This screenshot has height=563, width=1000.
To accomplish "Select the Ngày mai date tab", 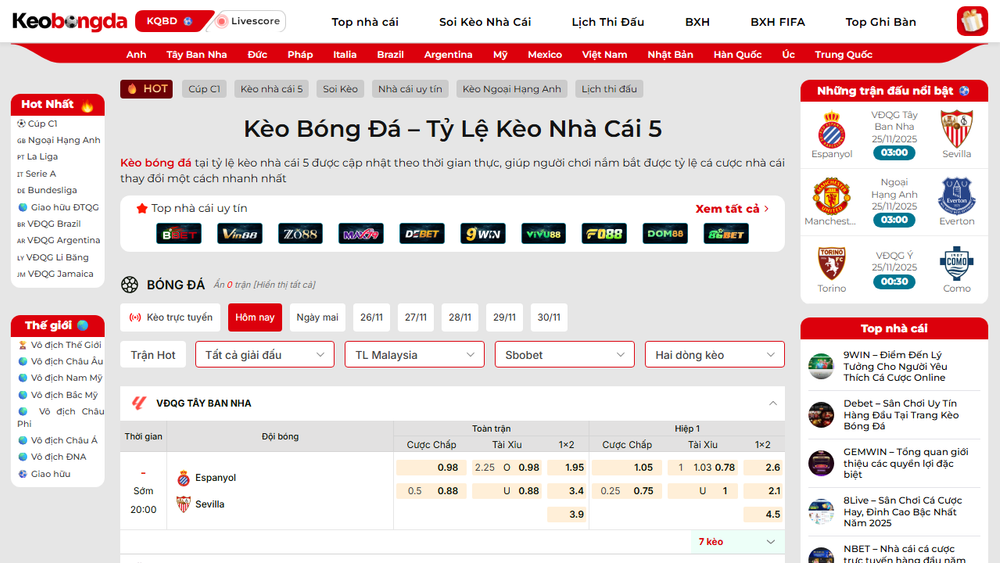I will point(318,317).
